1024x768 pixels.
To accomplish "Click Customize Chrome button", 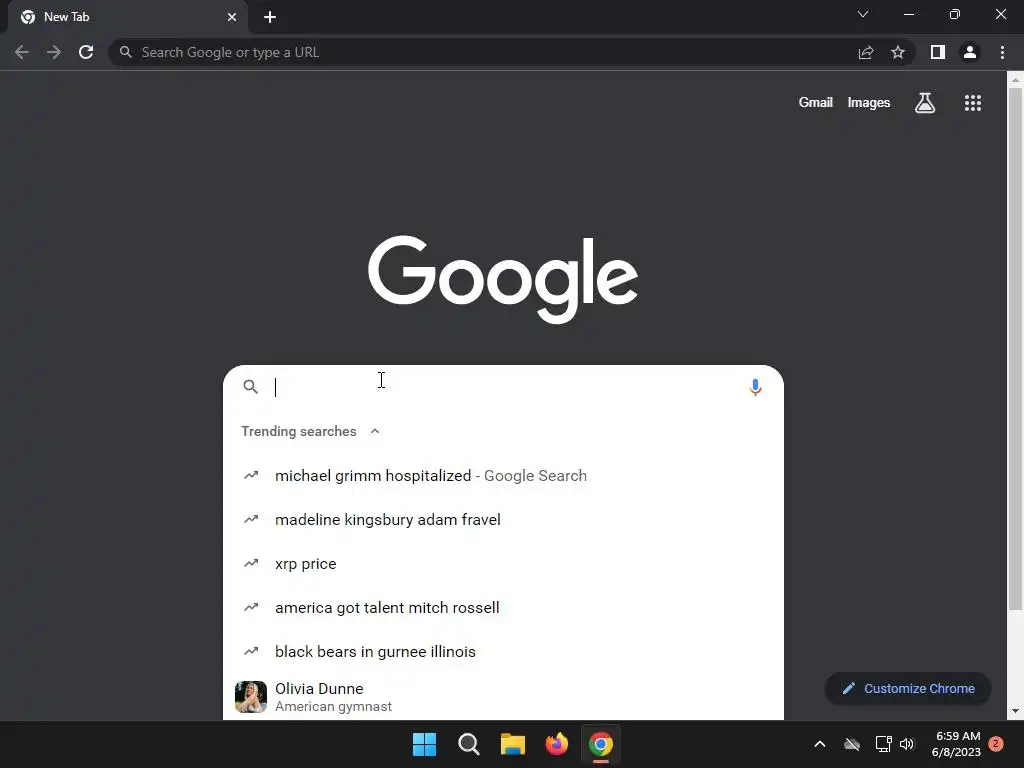I will coord(908,688).
